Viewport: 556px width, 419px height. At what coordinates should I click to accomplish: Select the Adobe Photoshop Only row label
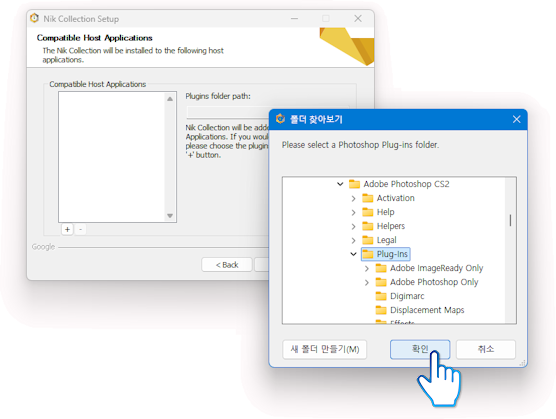click(434, 282)
